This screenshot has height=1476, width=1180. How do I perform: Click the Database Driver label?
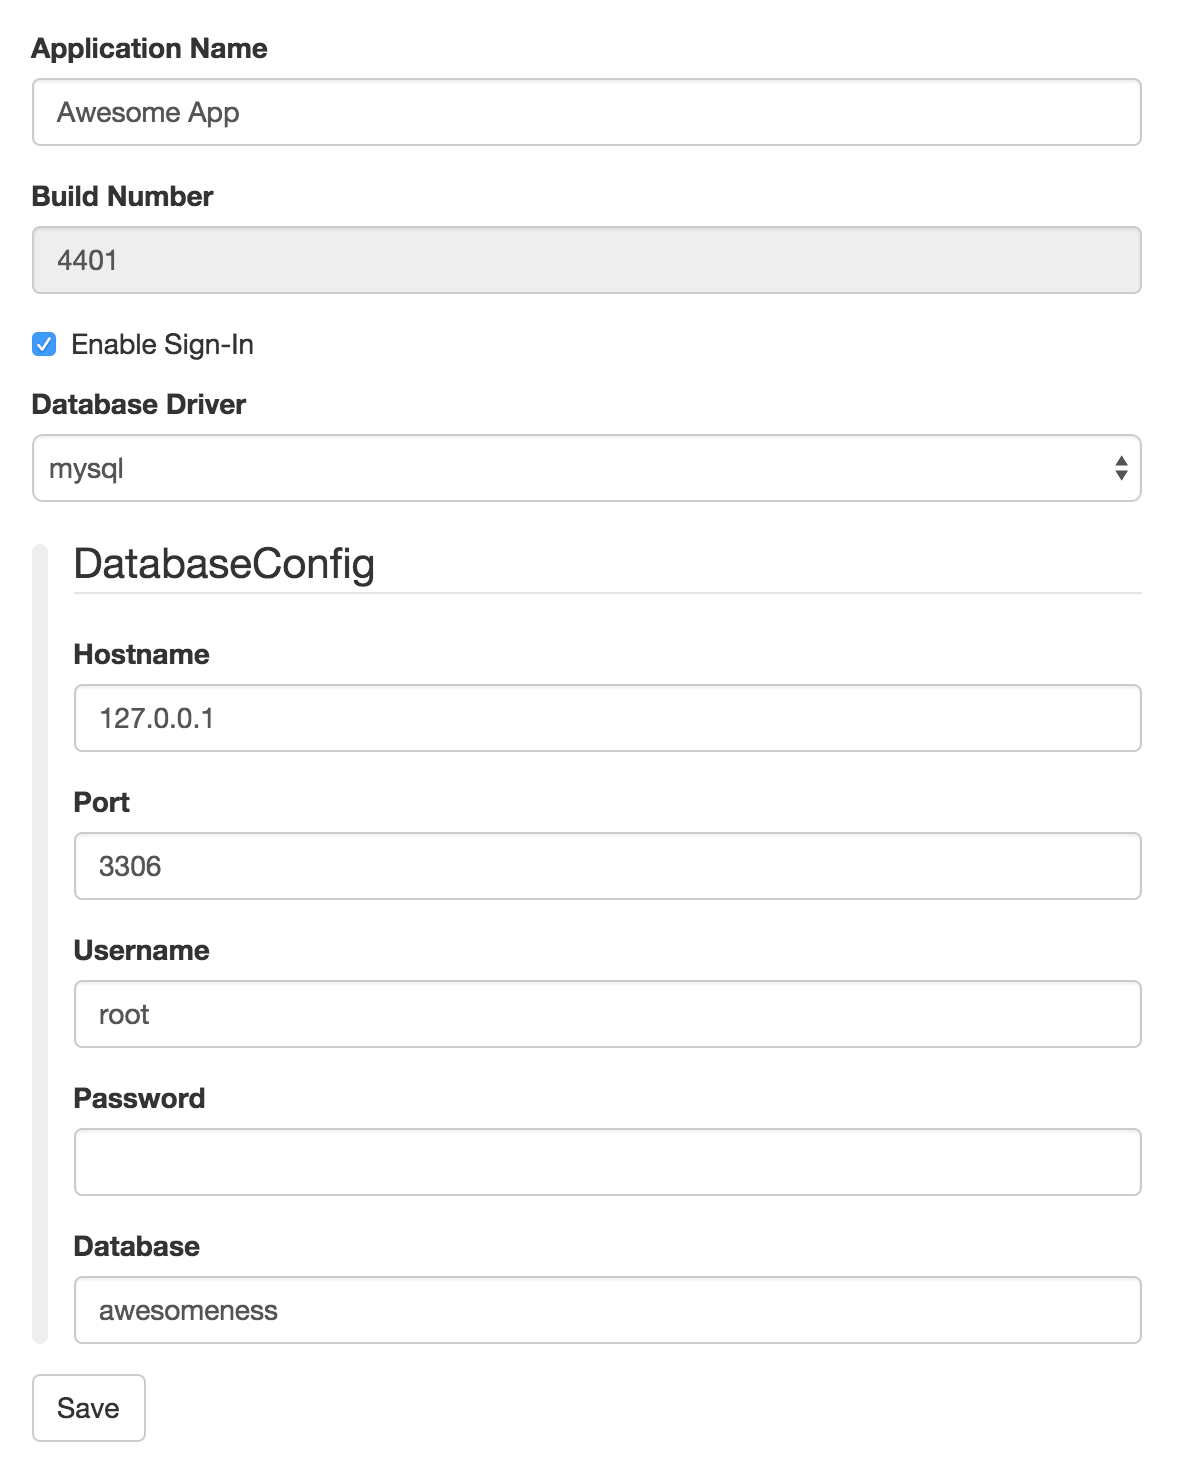pos(139,404)
